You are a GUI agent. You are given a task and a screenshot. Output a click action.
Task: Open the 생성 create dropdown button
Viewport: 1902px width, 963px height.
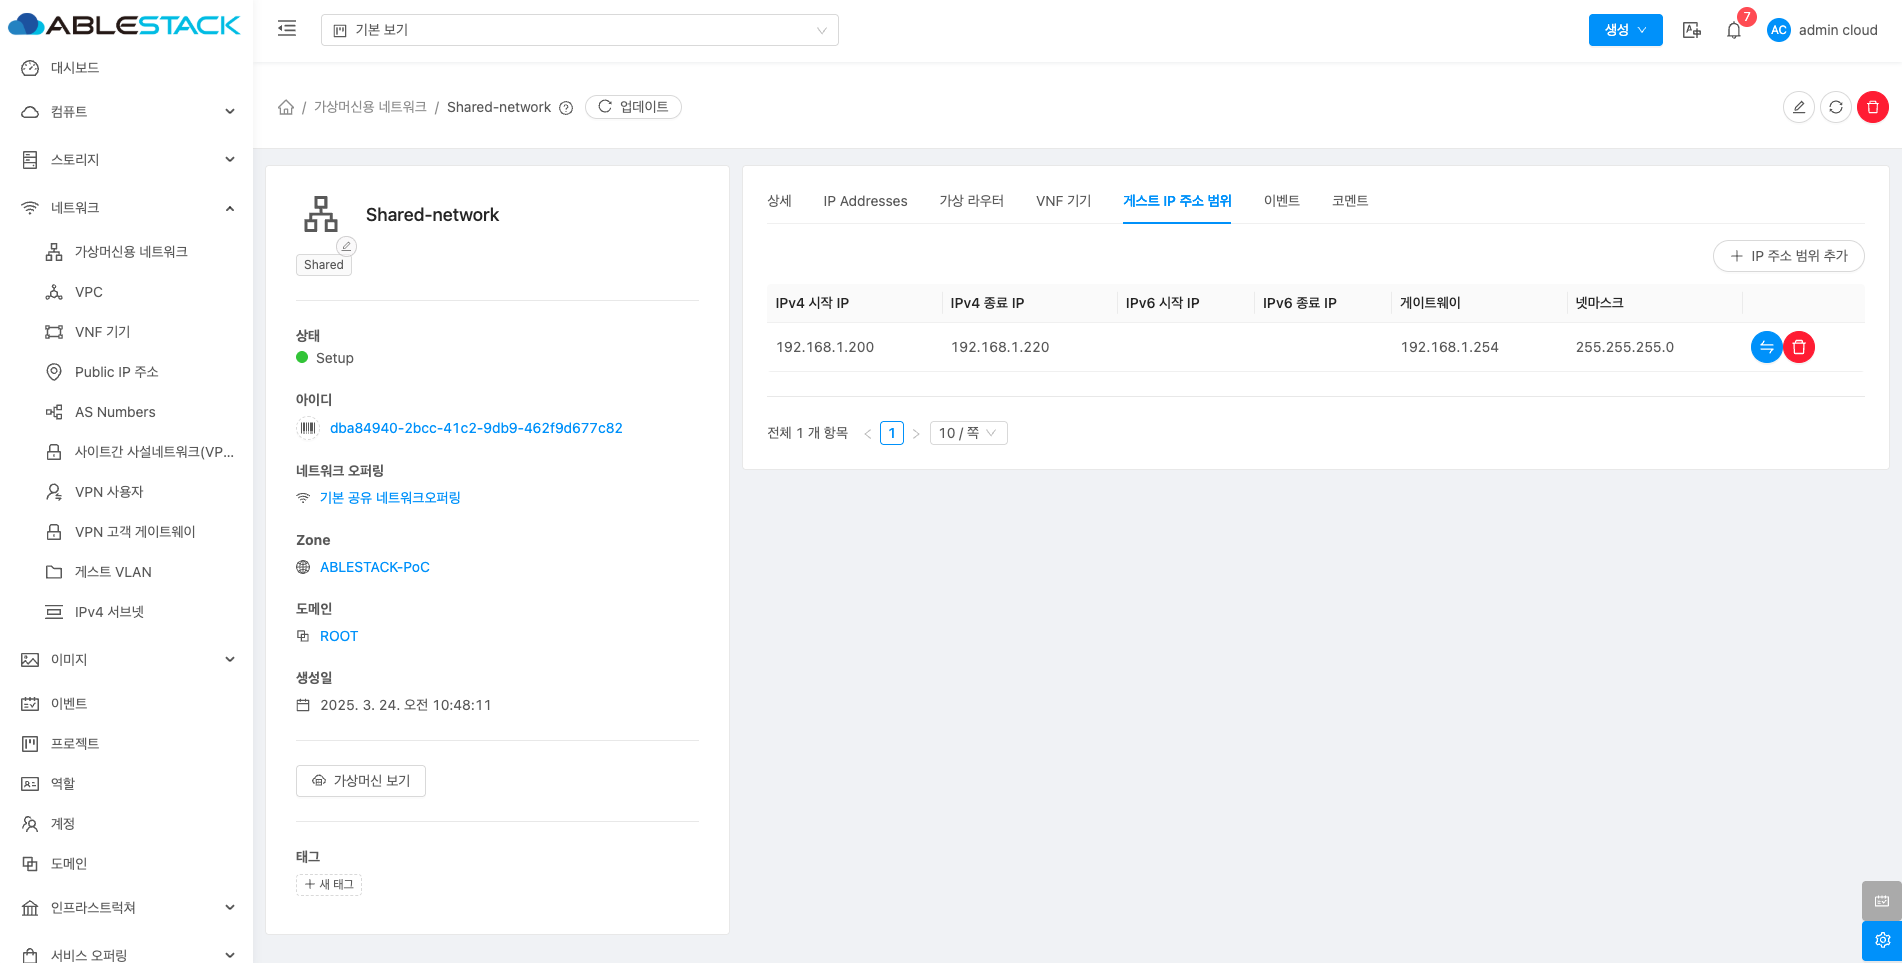(x=1625, y=30)
